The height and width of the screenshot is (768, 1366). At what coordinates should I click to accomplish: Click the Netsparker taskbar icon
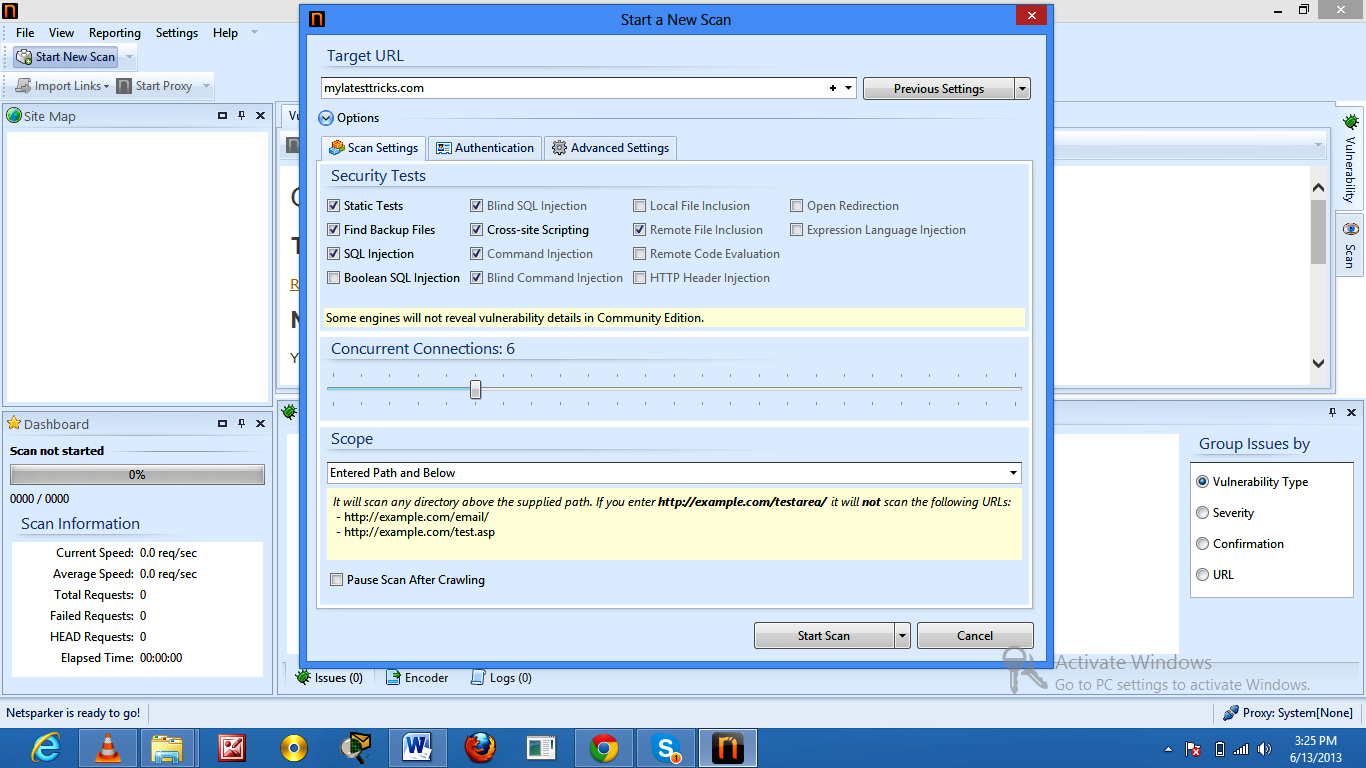pos(727,748)
